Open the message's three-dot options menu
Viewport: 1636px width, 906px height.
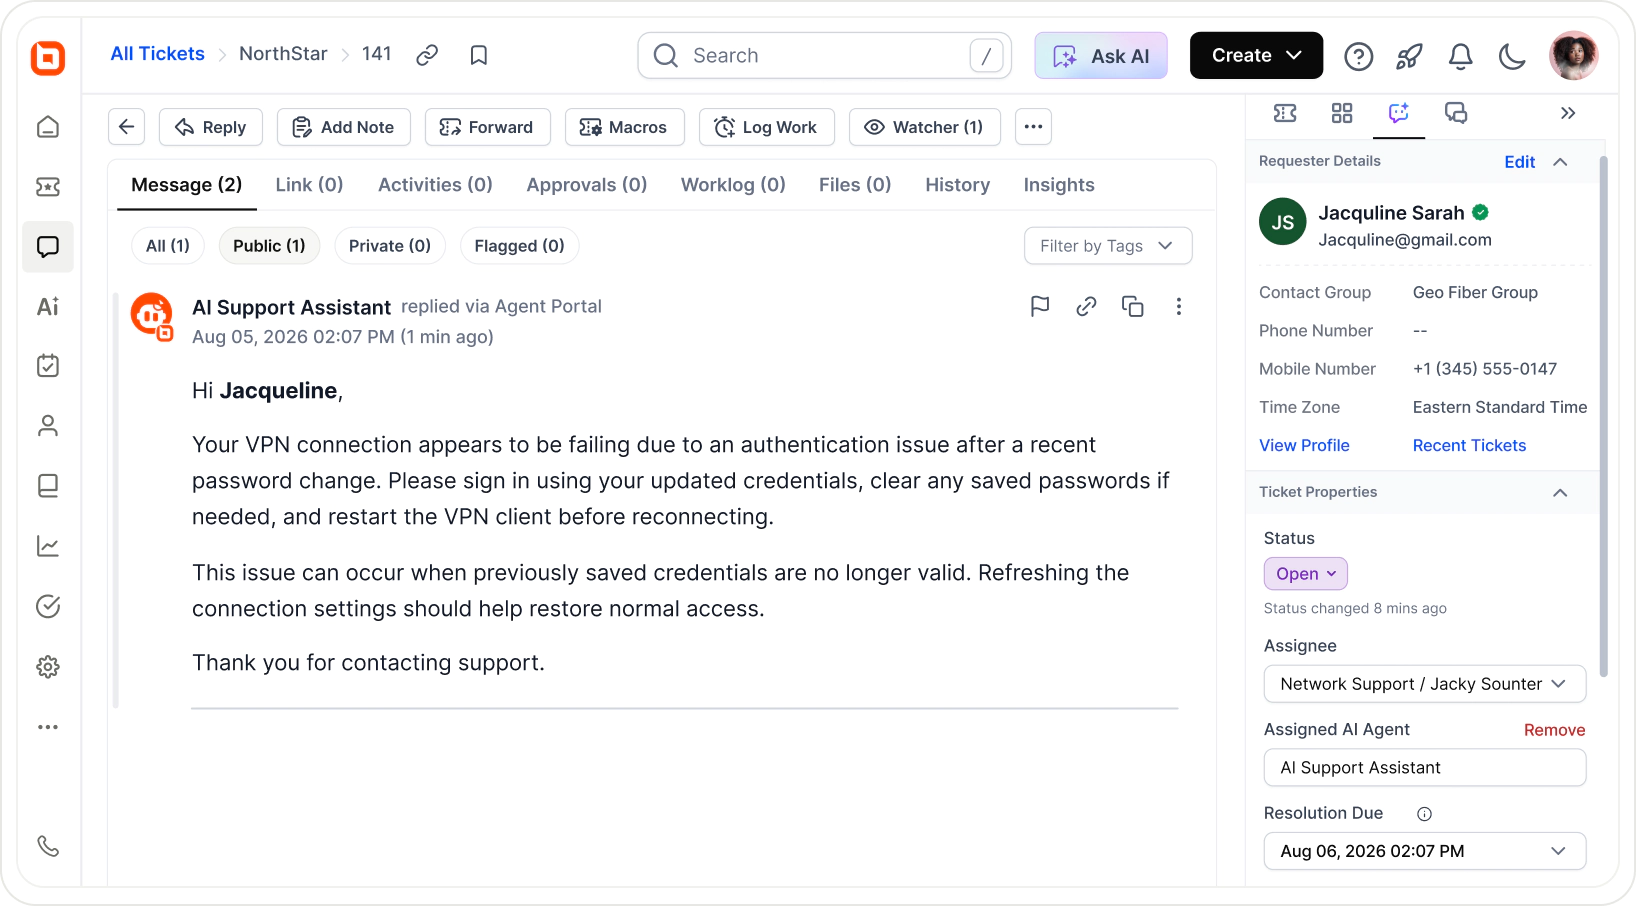pyautogui.click(x=1179, y=306)
